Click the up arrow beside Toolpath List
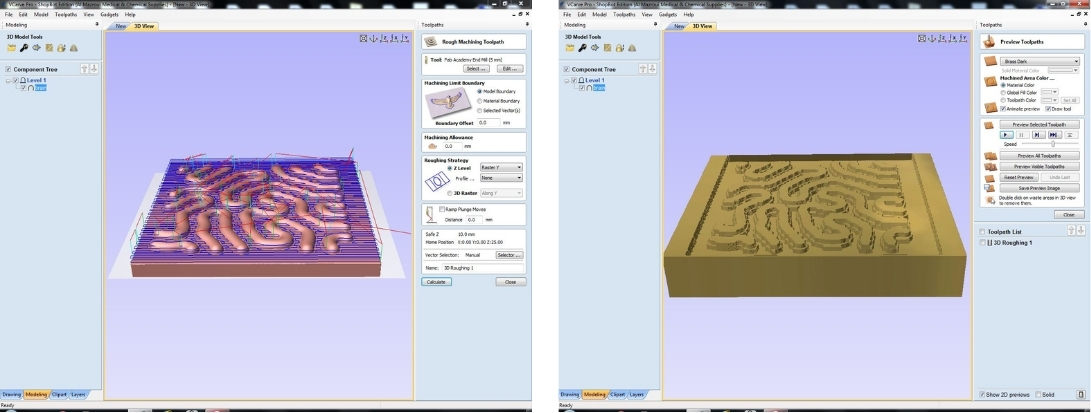This screenshot has width=1091, height=413. (1070, 231)
